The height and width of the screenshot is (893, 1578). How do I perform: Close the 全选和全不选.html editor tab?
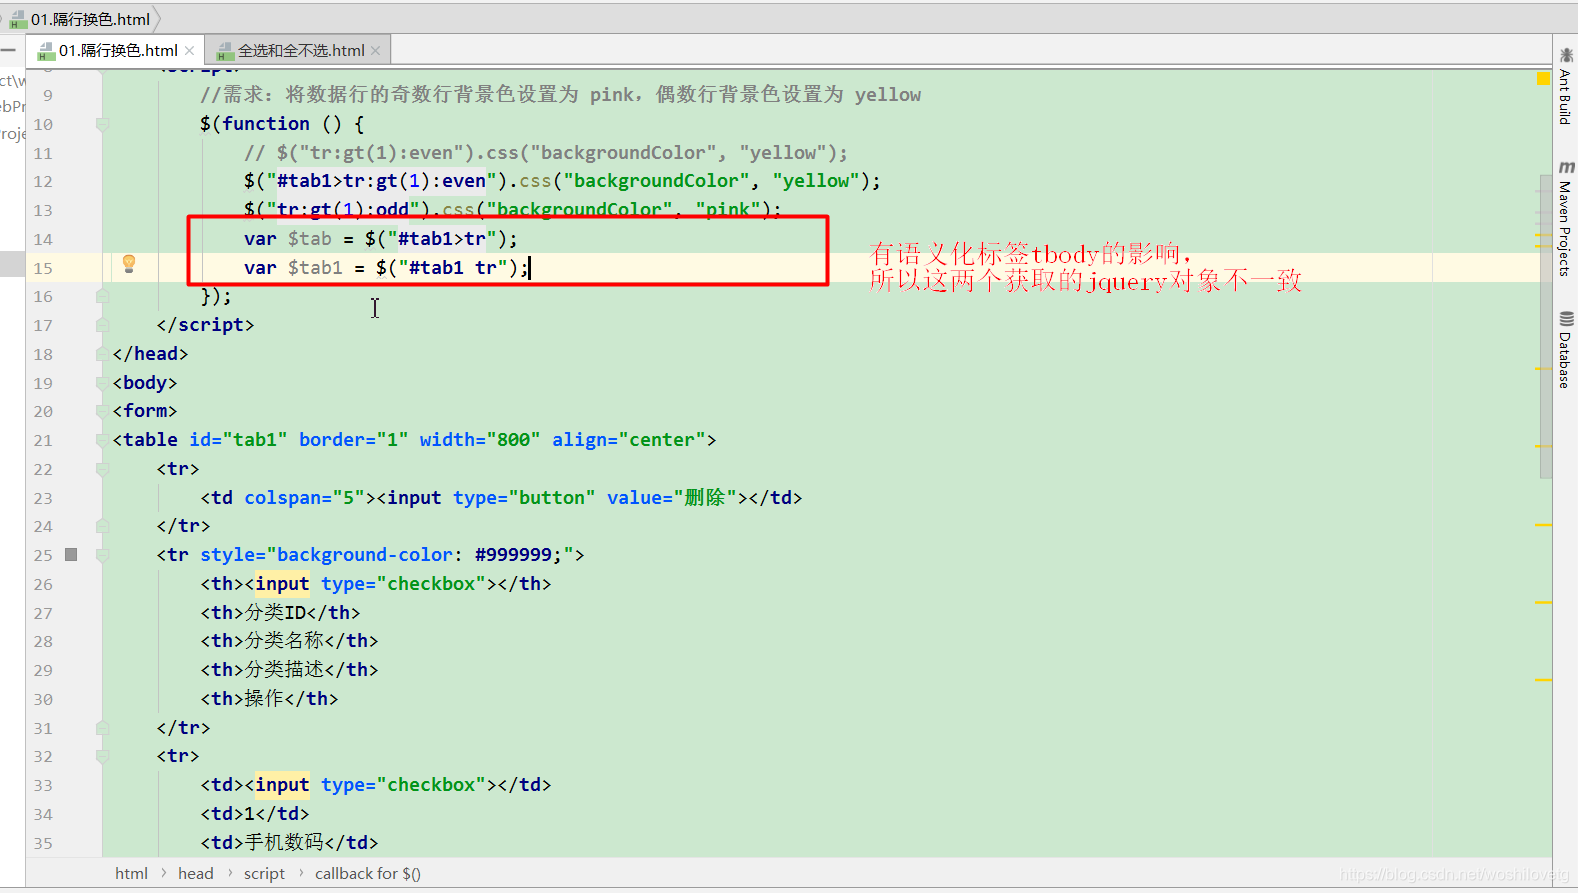376,50
